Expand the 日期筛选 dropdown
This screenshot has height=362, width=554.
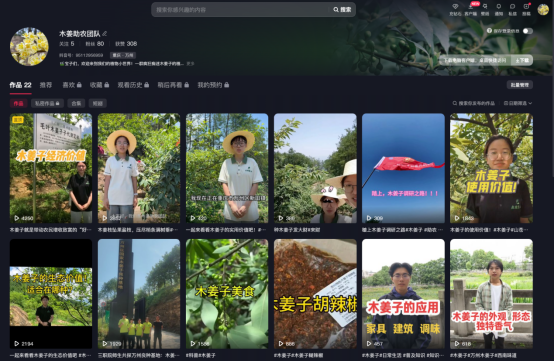(x=518, y=103)
